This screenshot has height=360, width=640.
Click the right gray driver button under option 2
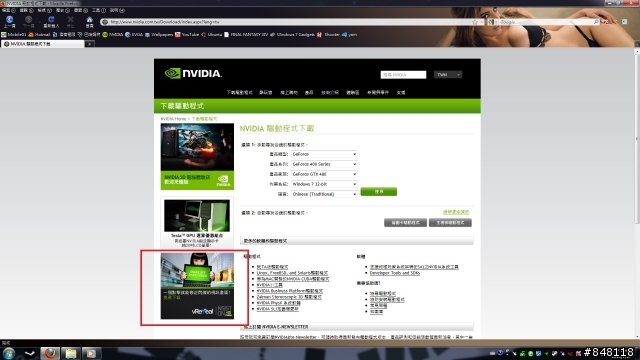click(450, 222)
